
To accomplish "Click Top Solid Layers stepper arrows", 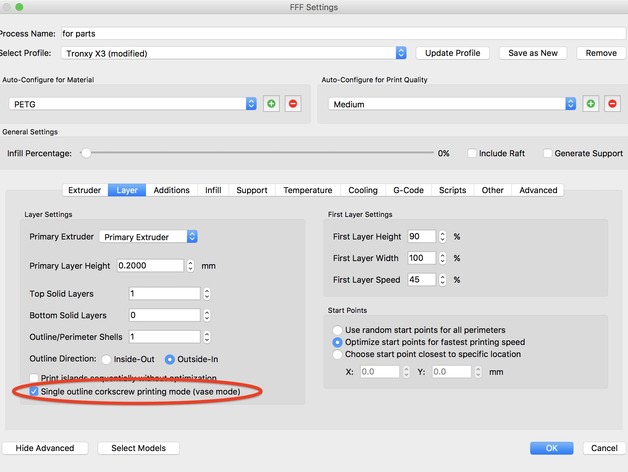I will click(x=207, y=294).
